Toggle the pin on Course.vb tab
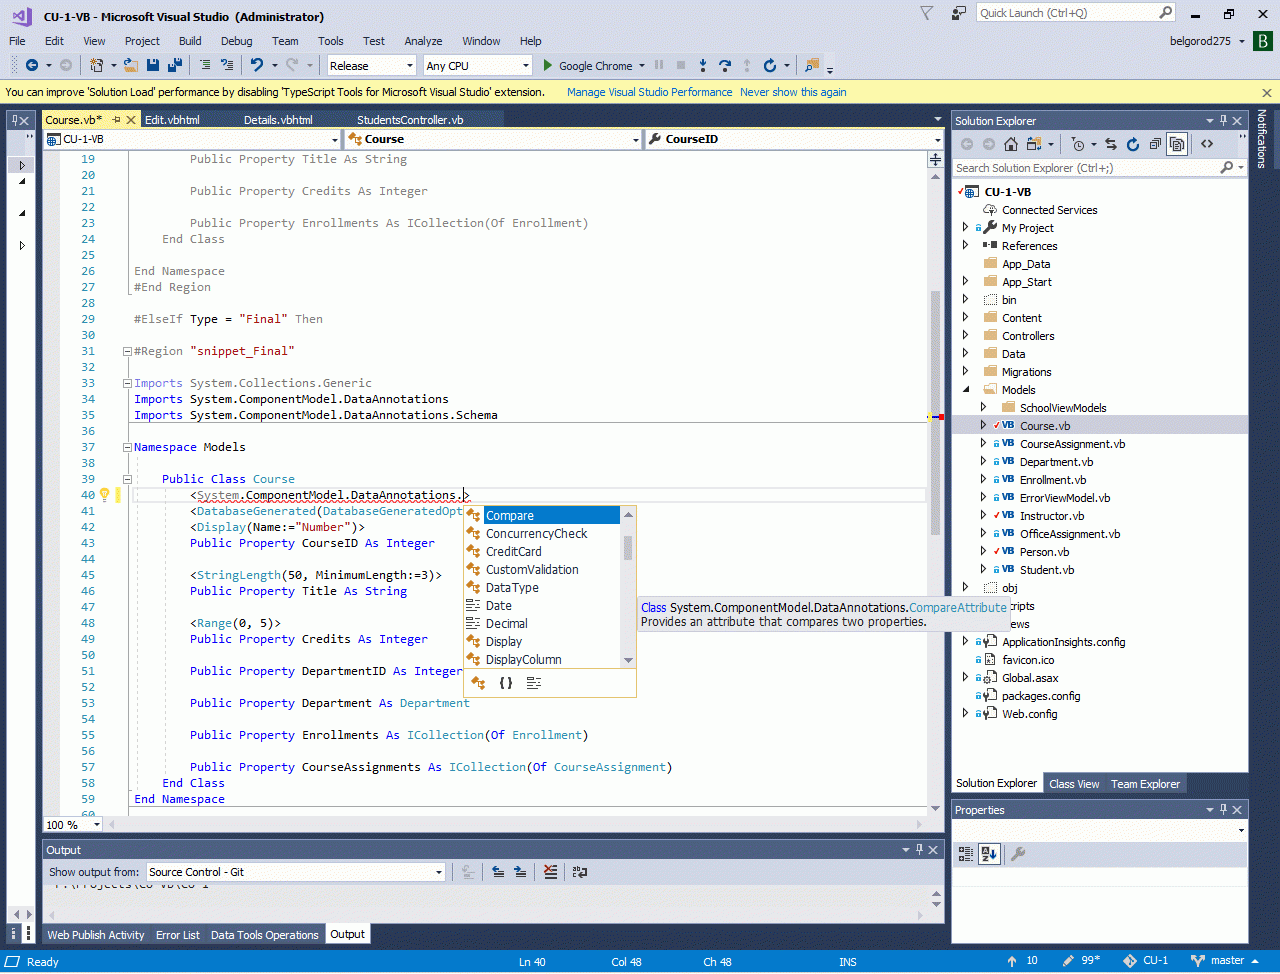1280x974 pixels. click(x=116, y=120)
